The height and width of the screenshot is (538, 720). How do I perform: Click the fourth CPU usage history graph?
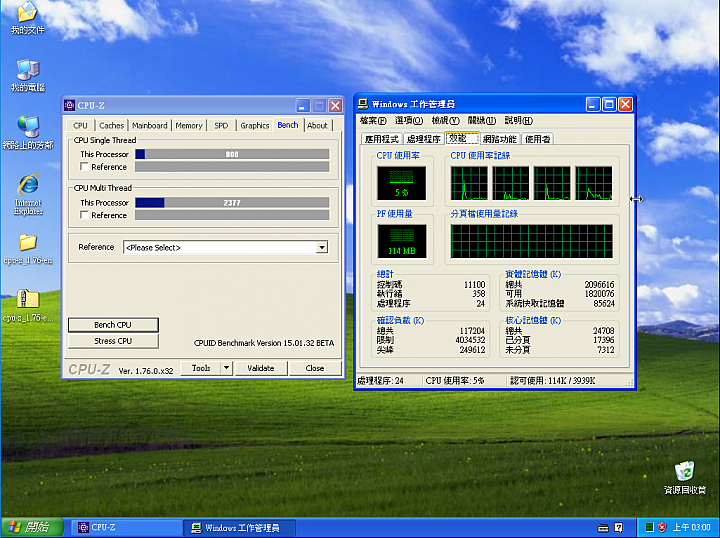point(593,183)
